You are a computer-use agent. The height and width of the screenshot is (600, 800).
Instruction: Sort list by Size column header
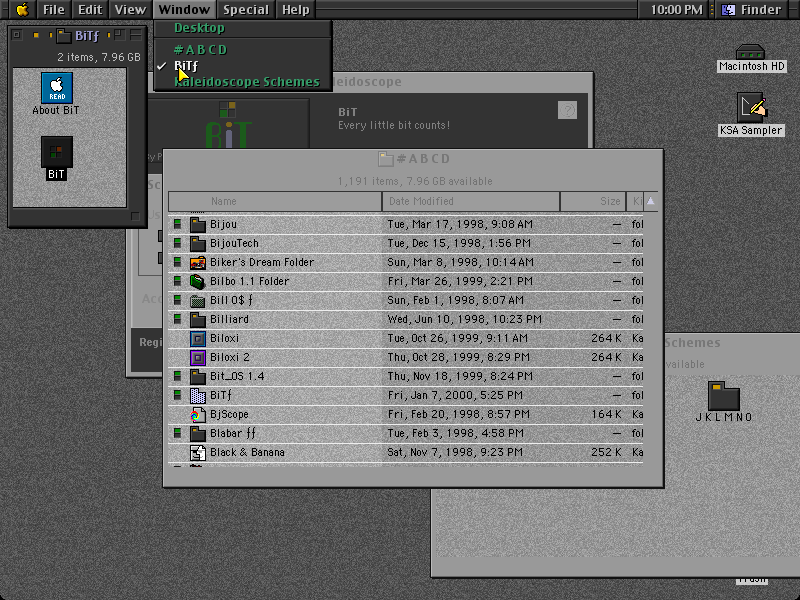pos(593,201)
